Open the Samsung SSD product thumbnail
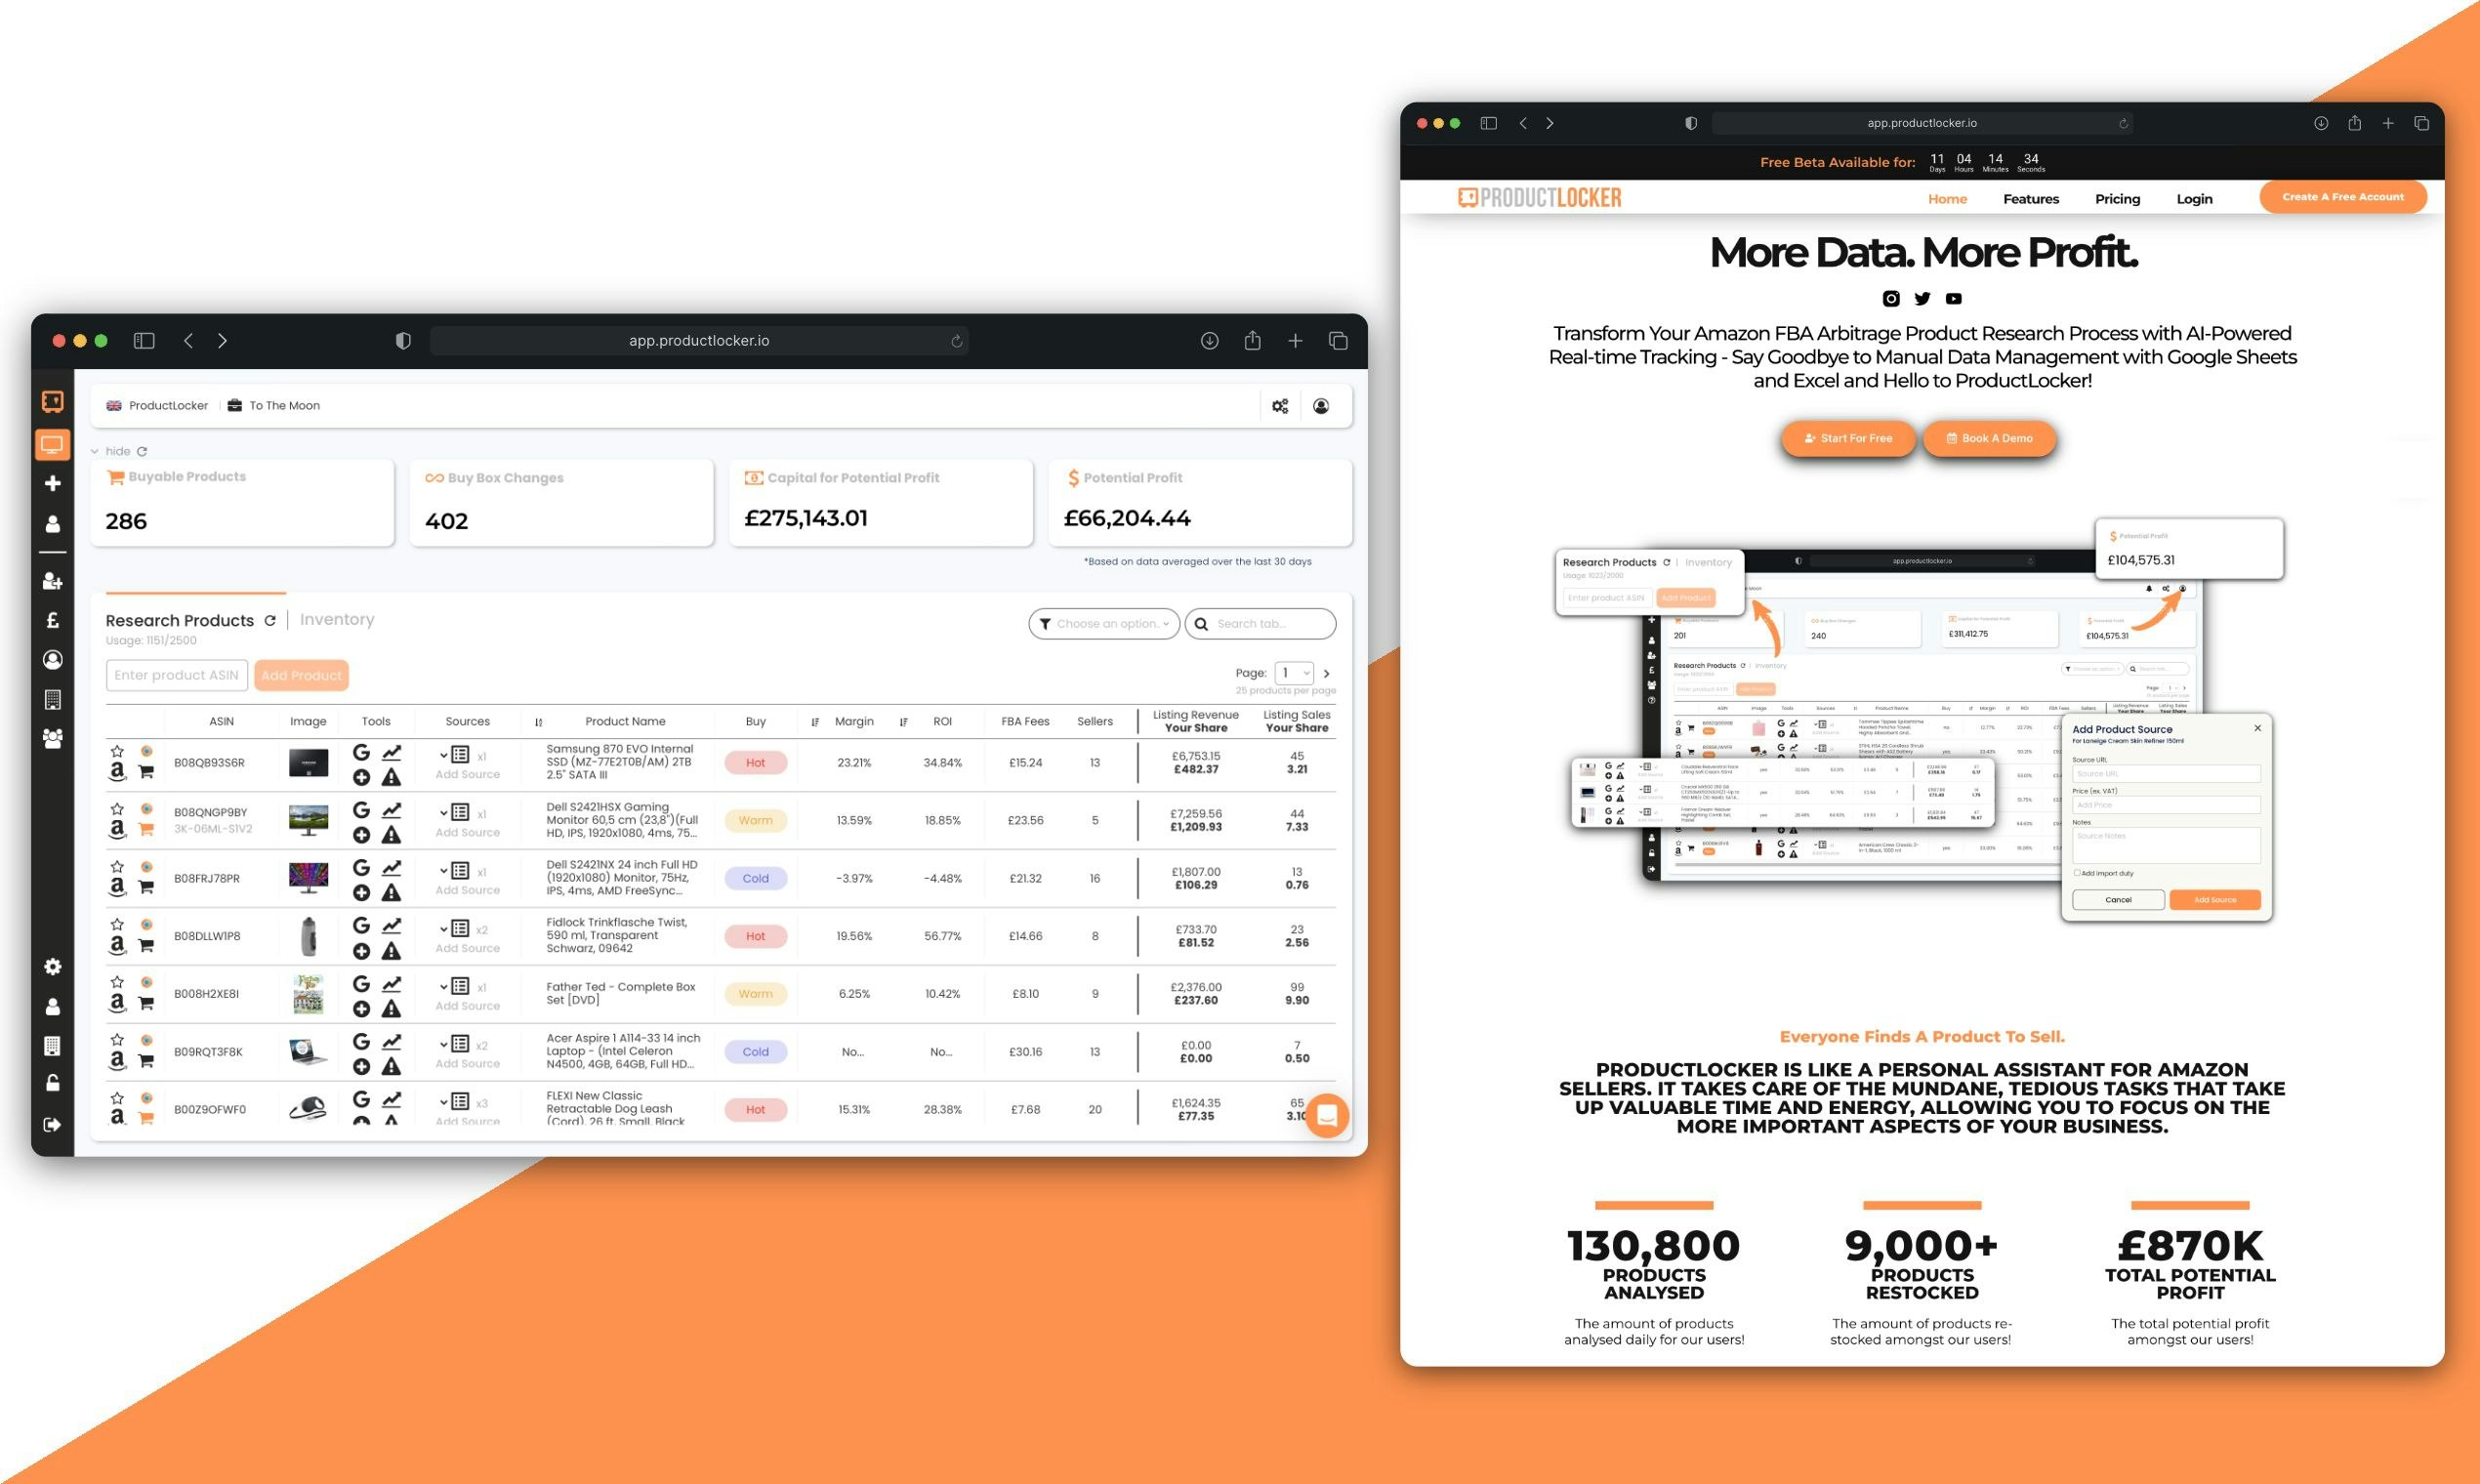2480x1484 pixels. pyautogui.click(x=308, y=763)
